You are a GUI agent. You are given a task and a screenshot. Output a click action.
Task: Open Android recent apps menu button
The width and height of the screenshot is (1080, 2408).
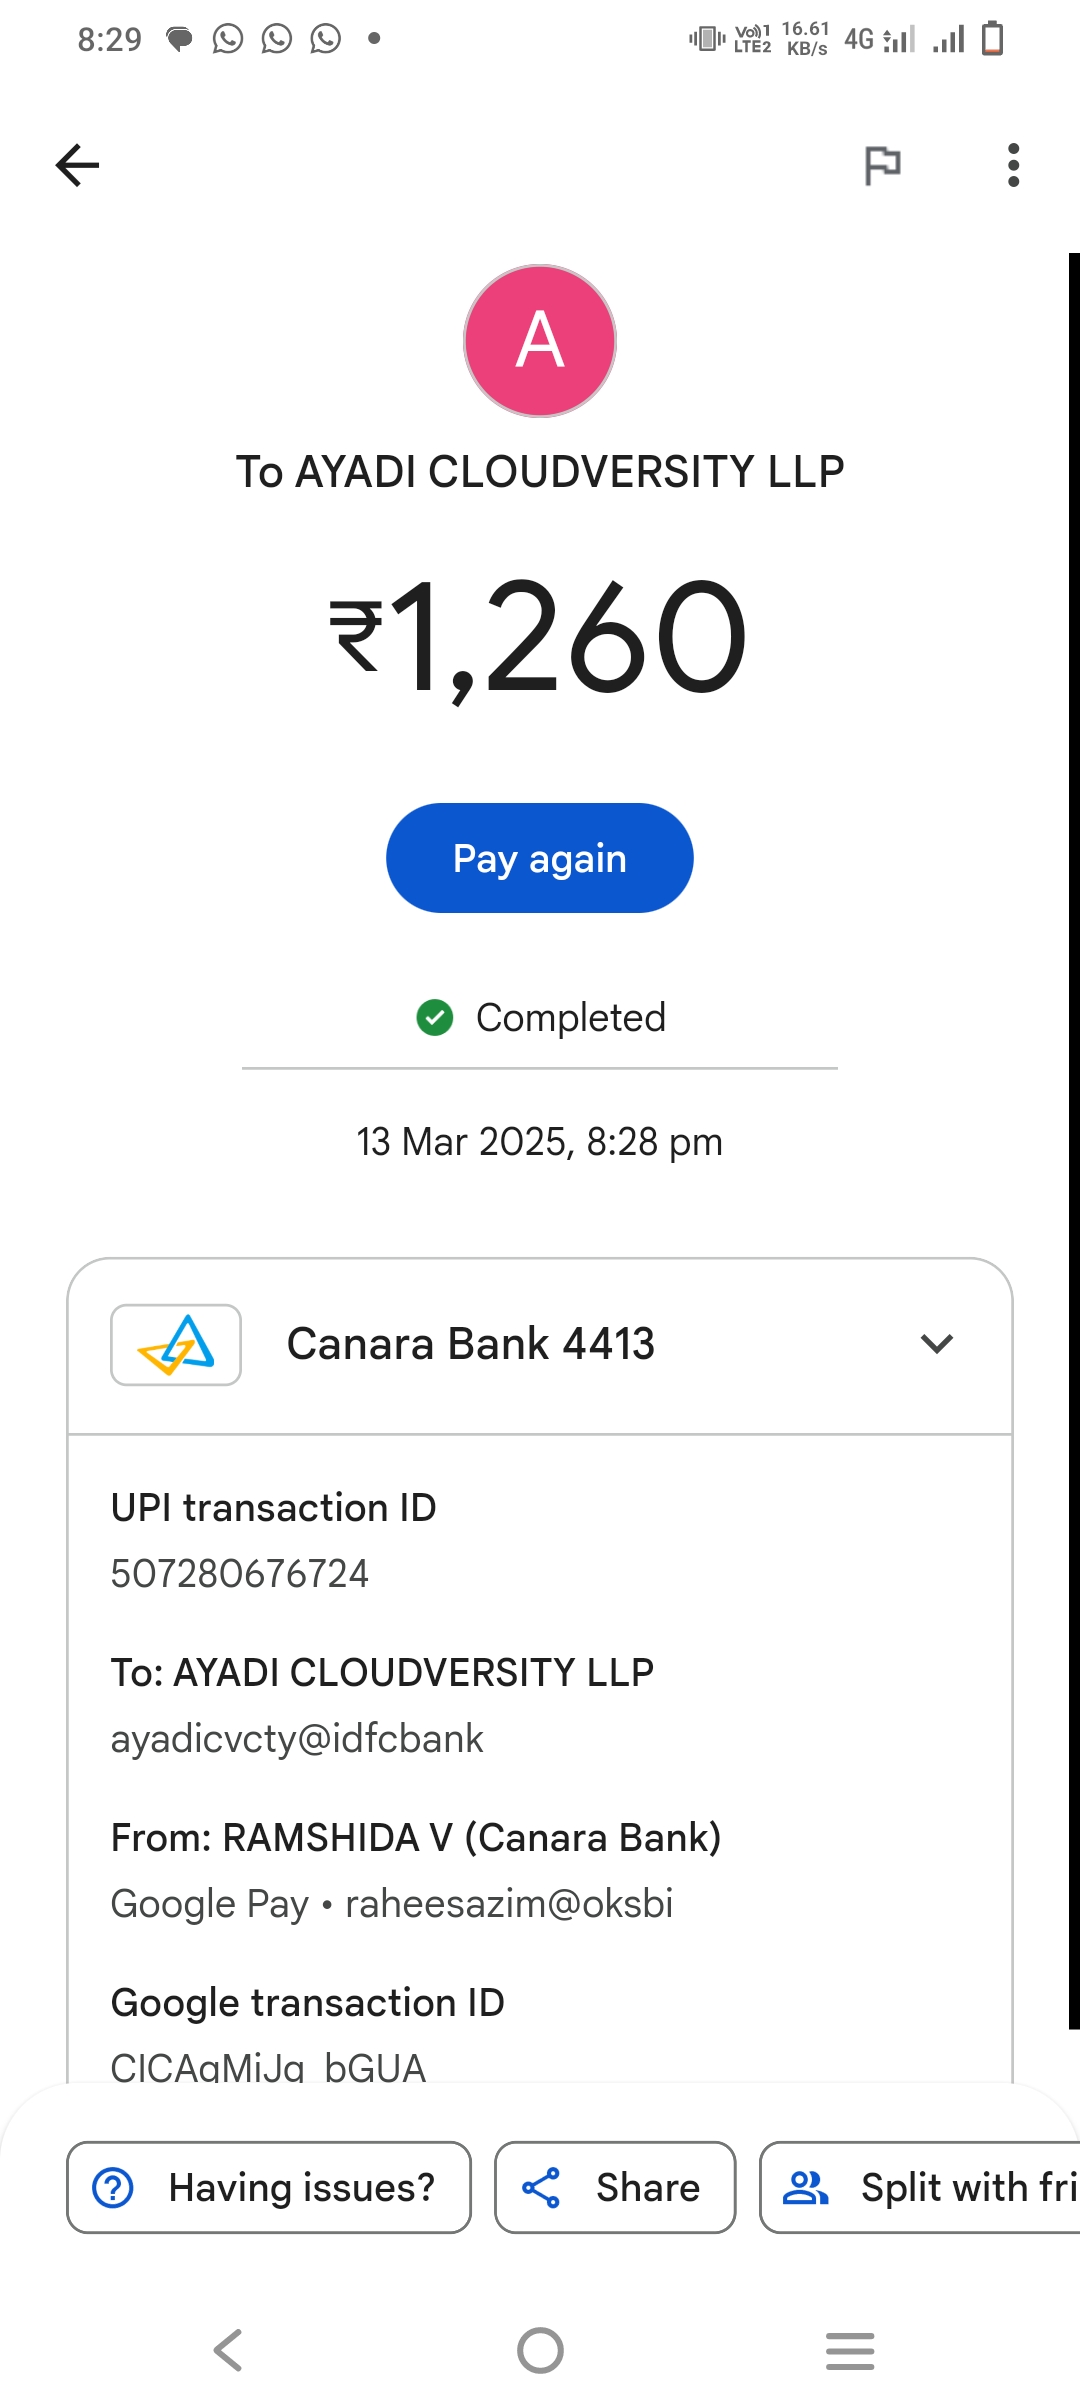[850, 2350]
